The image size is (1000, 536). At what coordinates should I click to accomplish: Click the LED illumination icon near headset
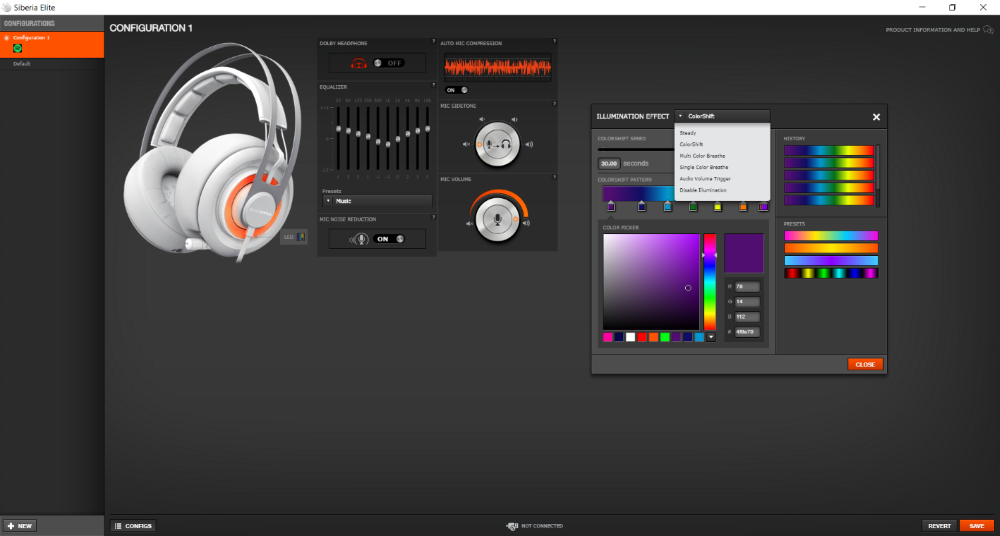coord(301,237)
